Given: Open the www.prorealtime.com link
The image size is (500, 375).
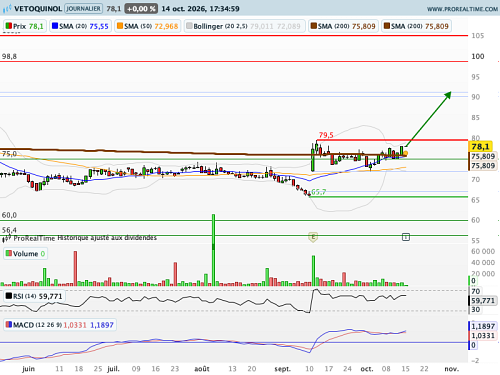Looking at the screenshot, I should [x=462, y=9].
